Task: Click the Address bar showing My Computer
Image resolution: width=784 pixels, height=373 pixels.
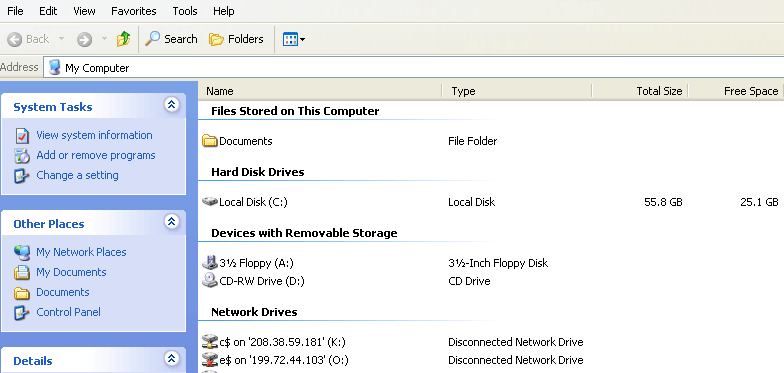Action: [x=413, y=68]
